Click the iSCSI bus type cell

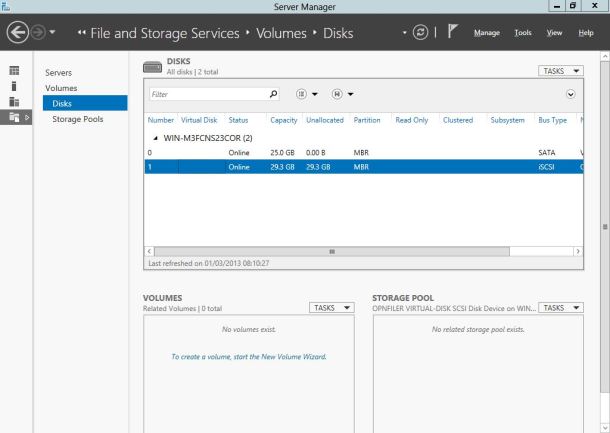[546, 167]
